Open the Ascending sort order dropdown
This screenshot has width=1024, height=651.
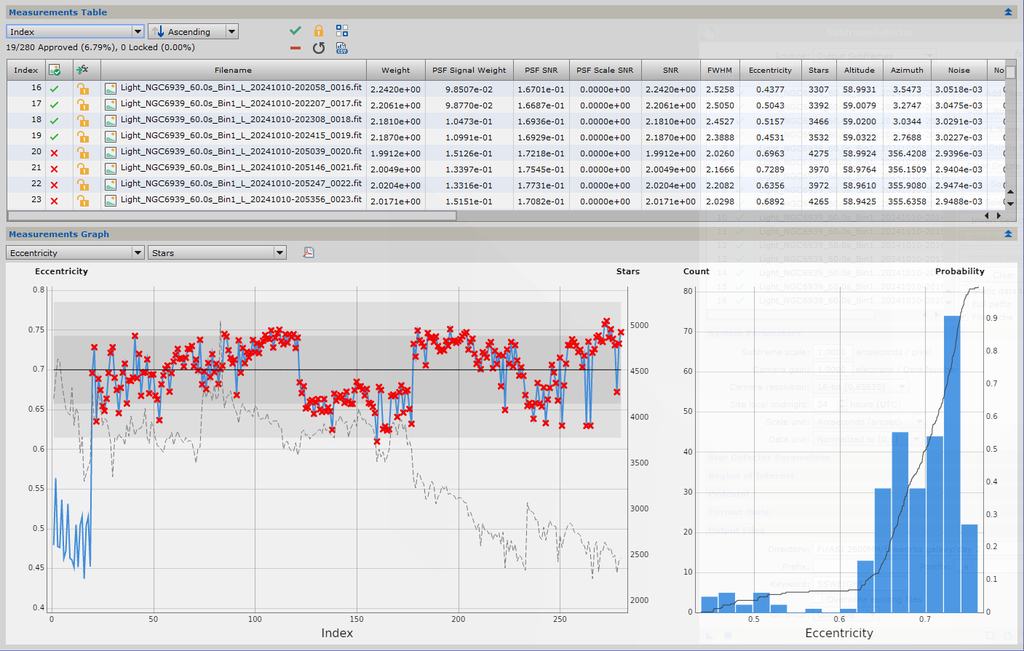tap(193, 31)
